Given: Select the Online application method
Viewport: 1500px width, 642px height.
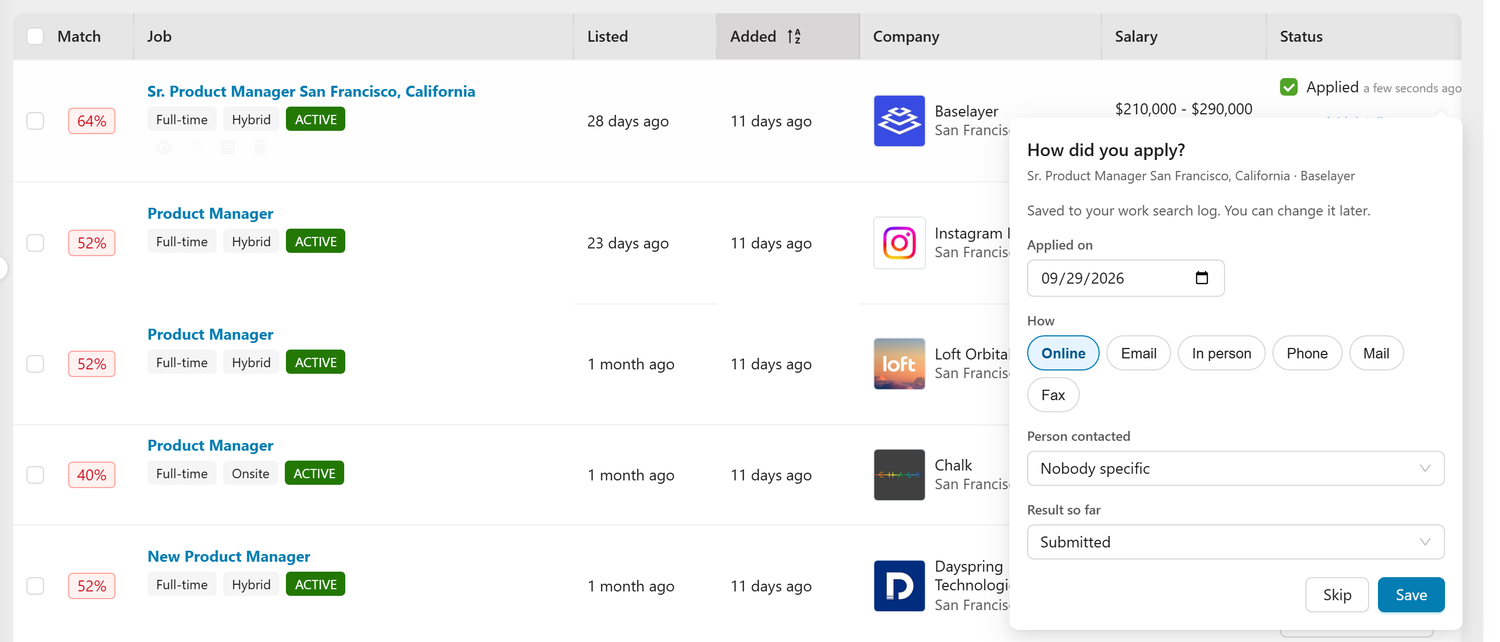Looking at the screenshot, I should (x=1063, y=353).
